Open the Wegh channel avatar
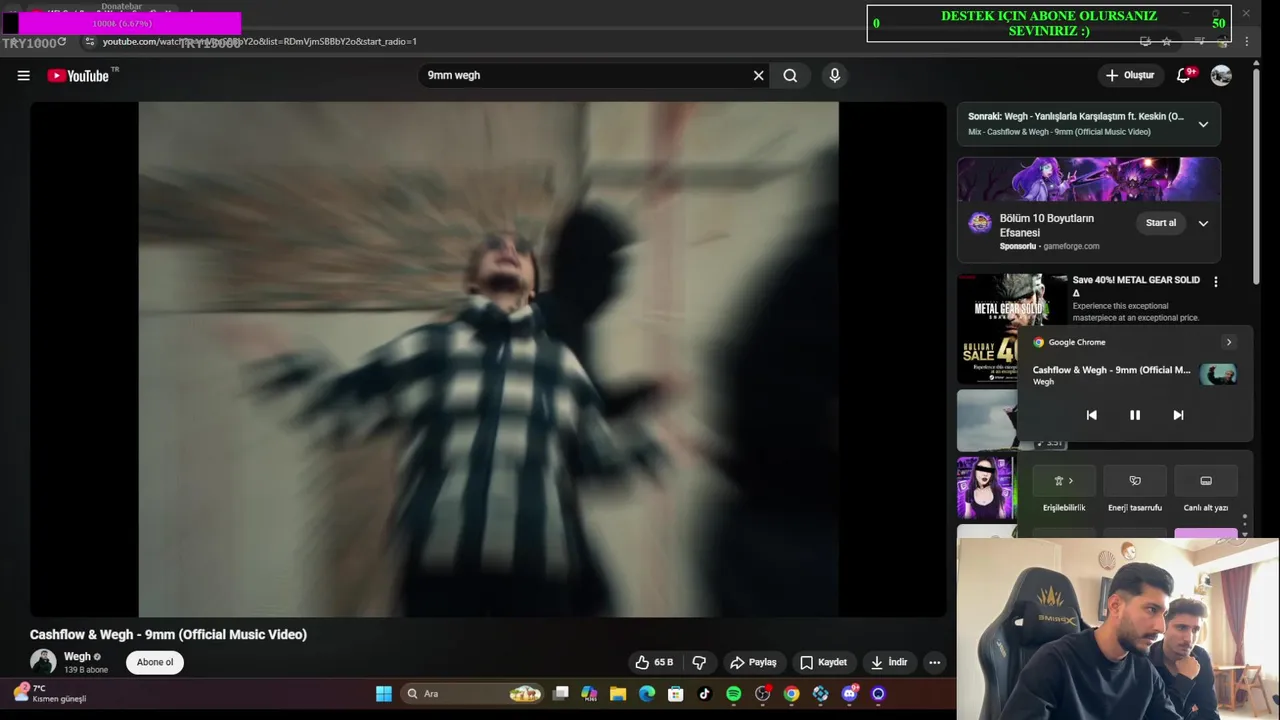The width and height of the screenshot is (1280, 720). [43, 661]
